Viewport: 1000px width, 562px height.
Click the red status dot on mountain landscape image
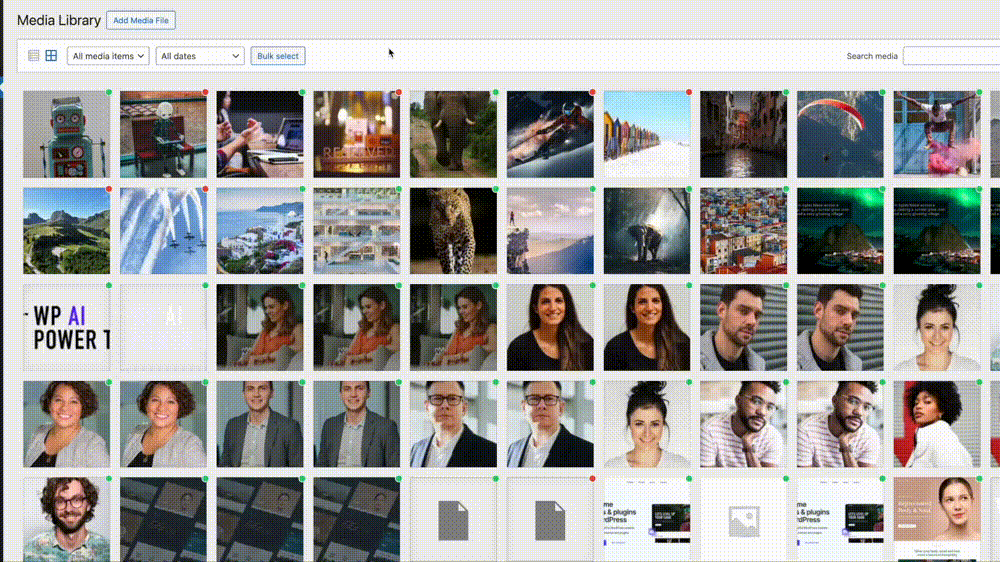pyautogui.click(x=108, y=189)
